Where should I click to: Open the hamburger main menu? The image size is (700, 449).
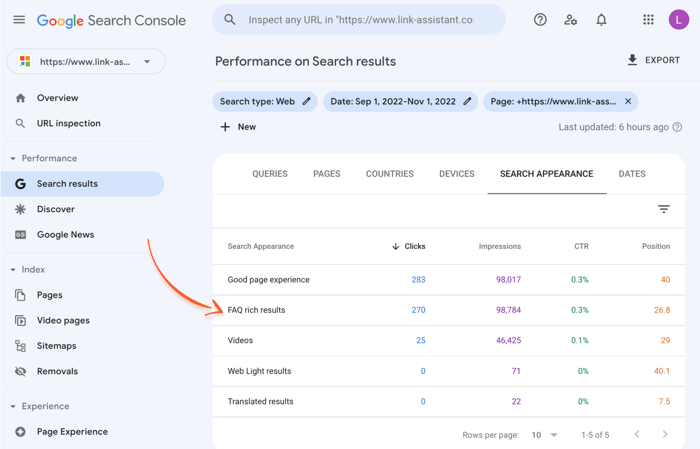point(19,20)
